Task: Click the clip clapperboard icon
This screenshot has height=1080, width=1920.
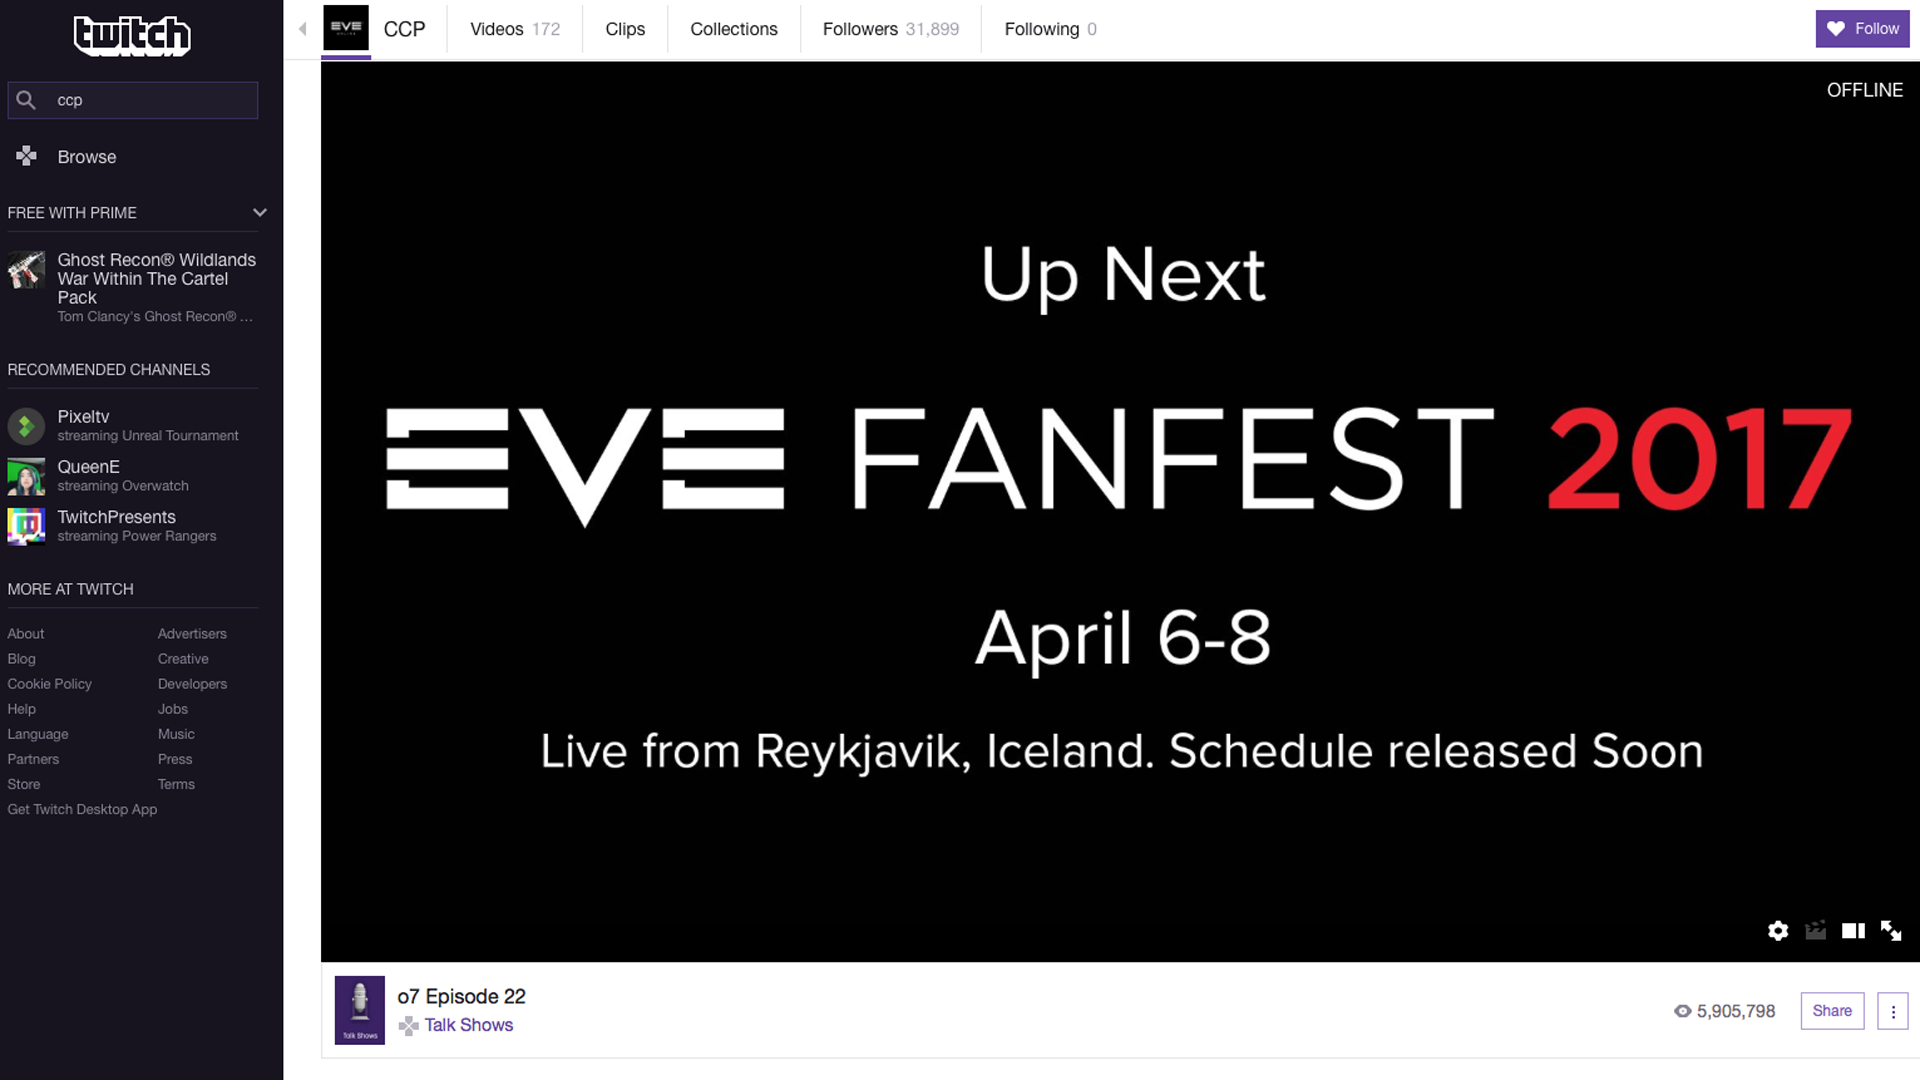Action: tap(1816, 931)
